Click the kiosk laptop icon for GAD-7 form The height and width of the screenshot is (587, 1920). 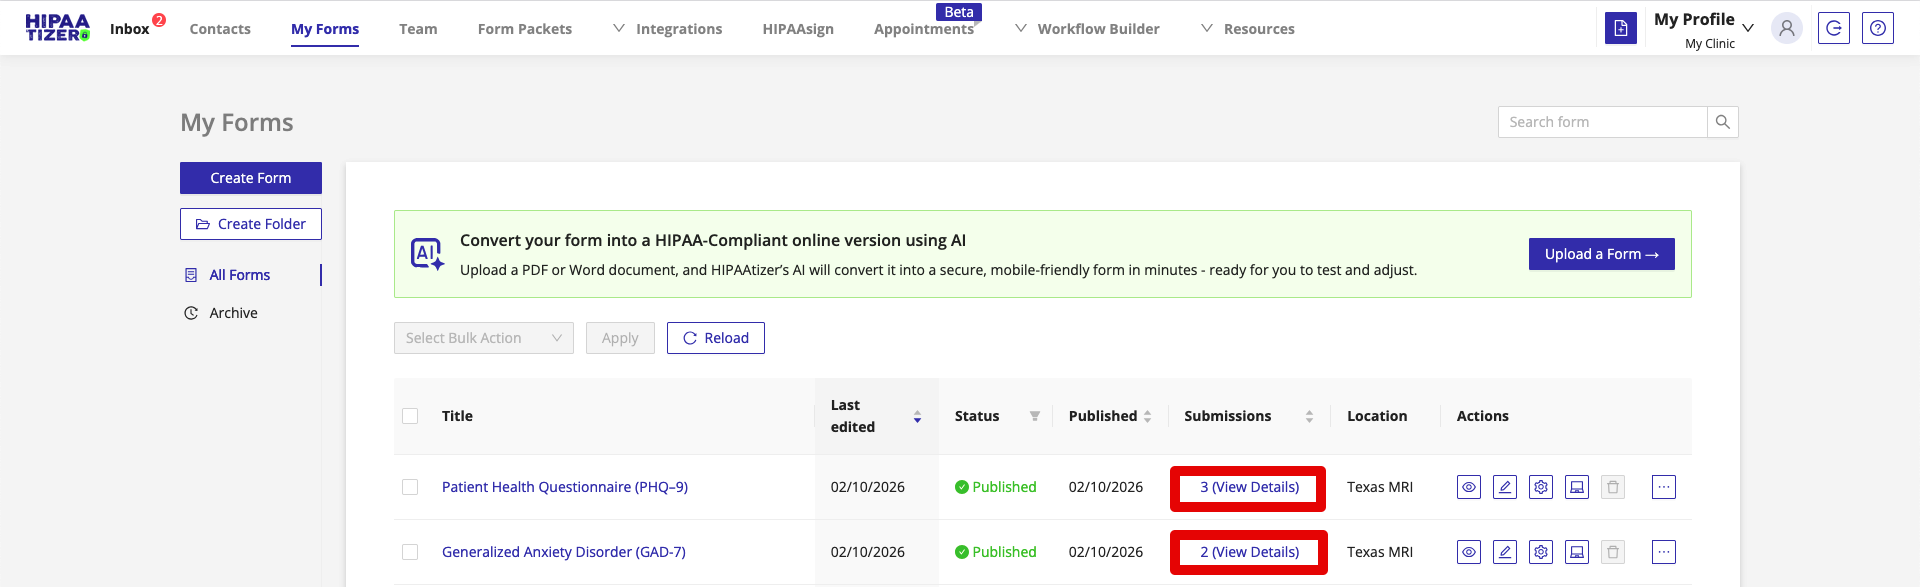coord(1576,552)
